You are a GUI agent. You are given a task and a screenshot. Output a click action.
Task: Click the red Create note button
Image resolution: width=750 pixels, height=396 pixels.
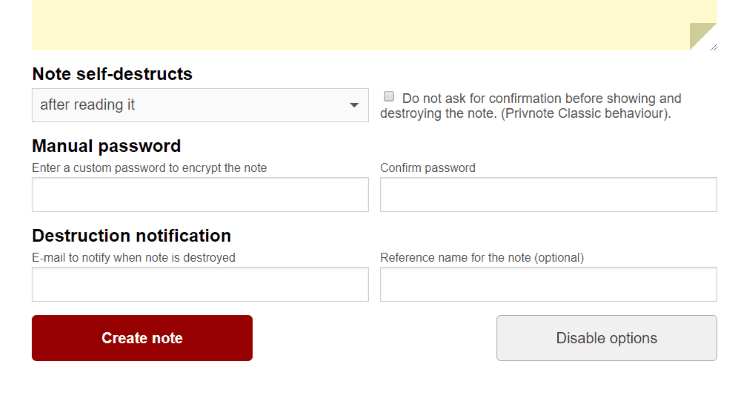(142, 338)
